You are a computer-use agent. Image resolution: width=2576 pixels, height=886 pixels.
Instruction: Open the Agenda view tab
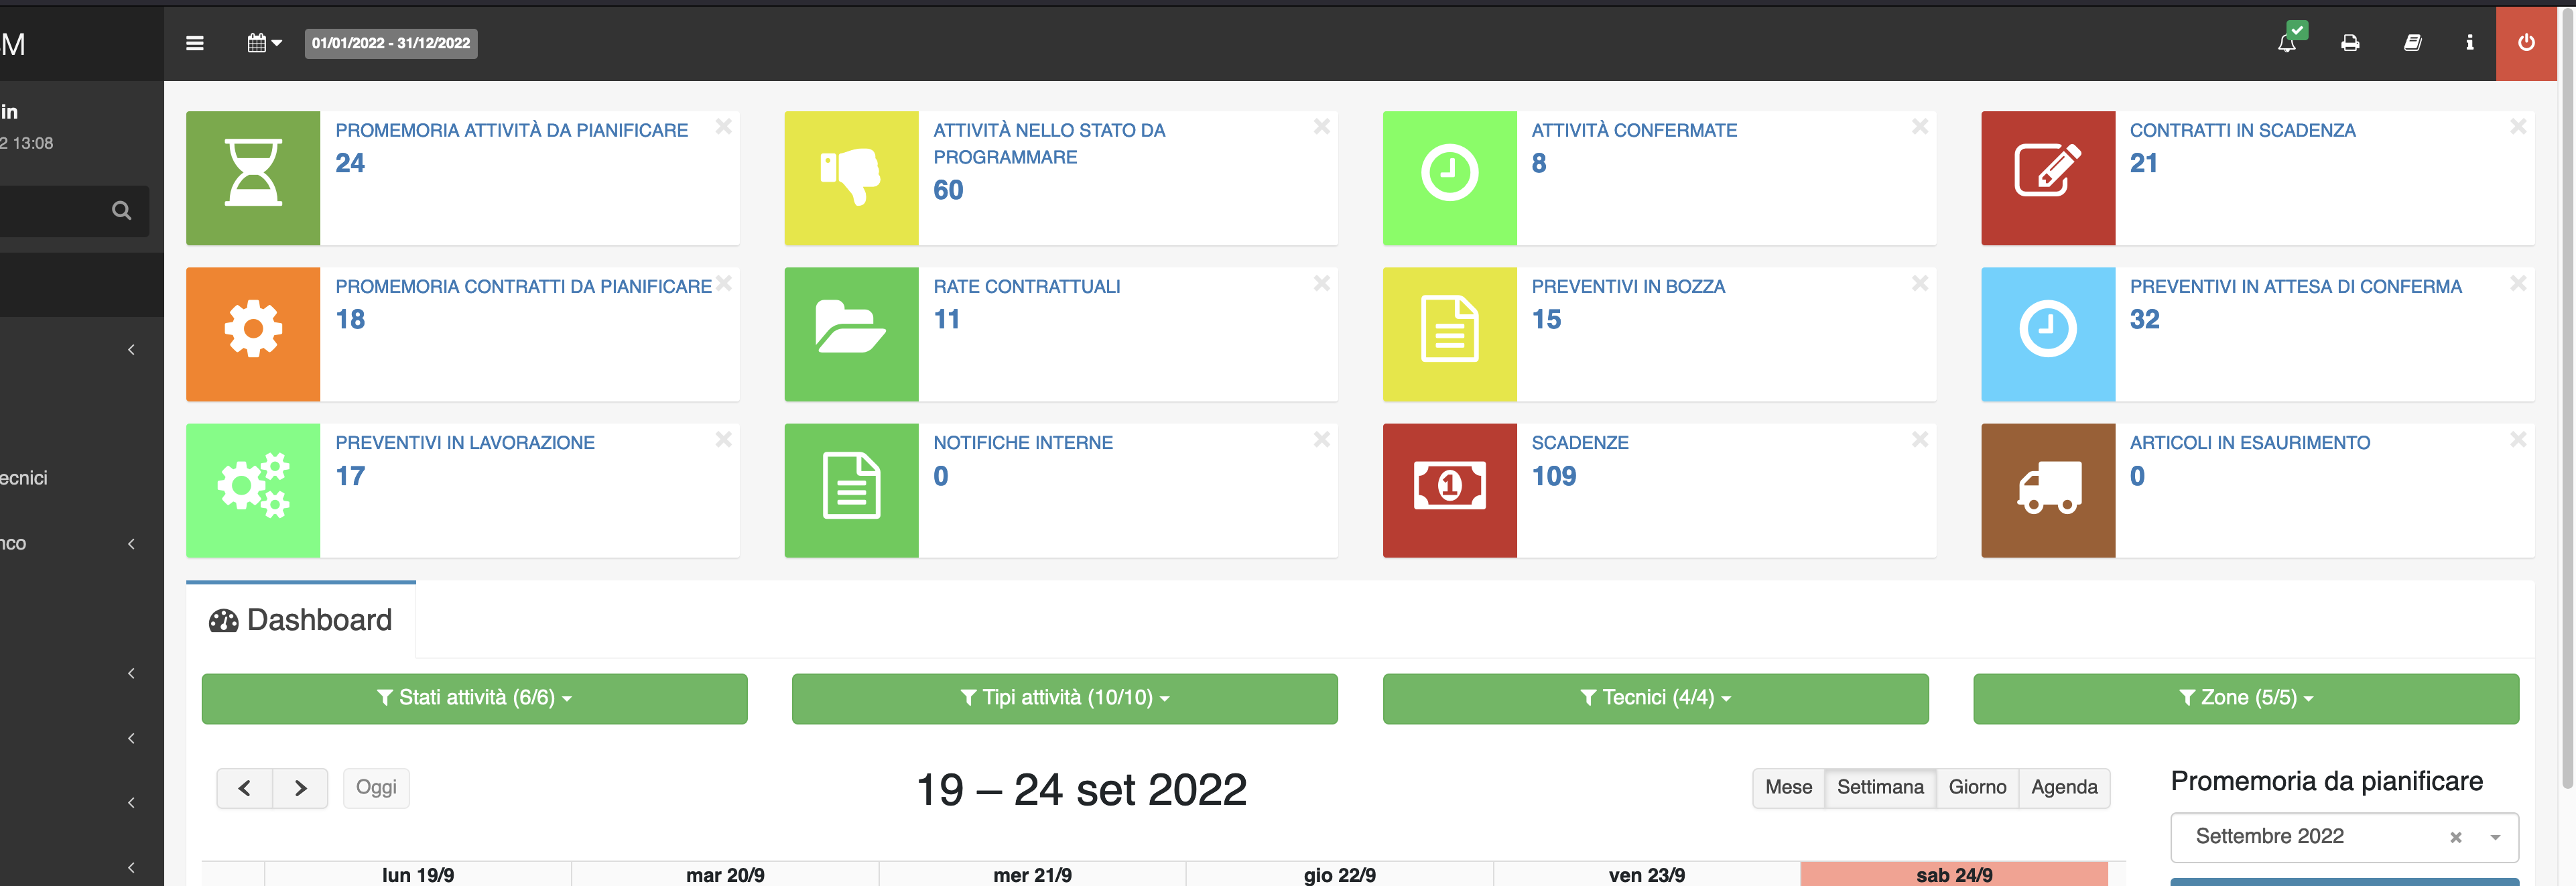click(2065, 788)
